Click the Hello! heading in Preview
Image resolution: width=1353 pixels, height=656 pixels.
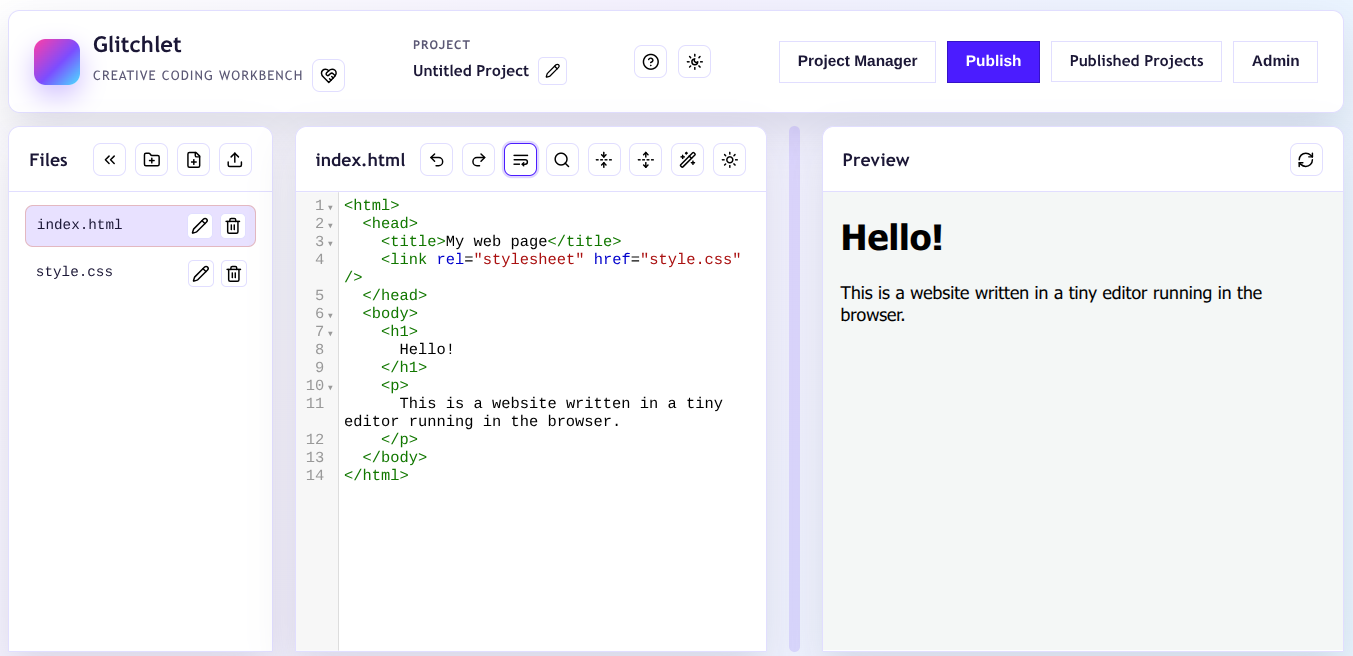pos(892,237)
